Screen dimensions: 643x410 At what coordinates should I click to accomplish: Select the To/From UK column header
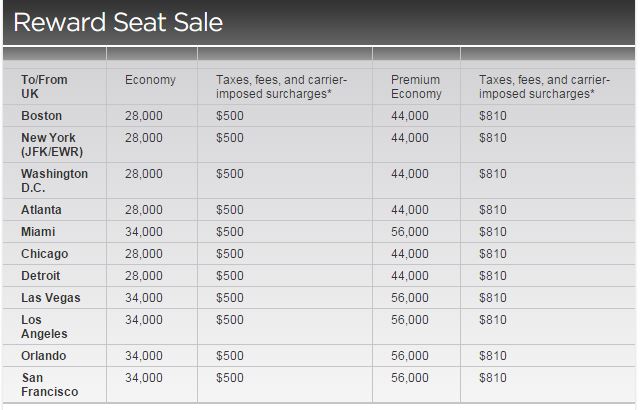pyautogui.click(x=44, y=86)
